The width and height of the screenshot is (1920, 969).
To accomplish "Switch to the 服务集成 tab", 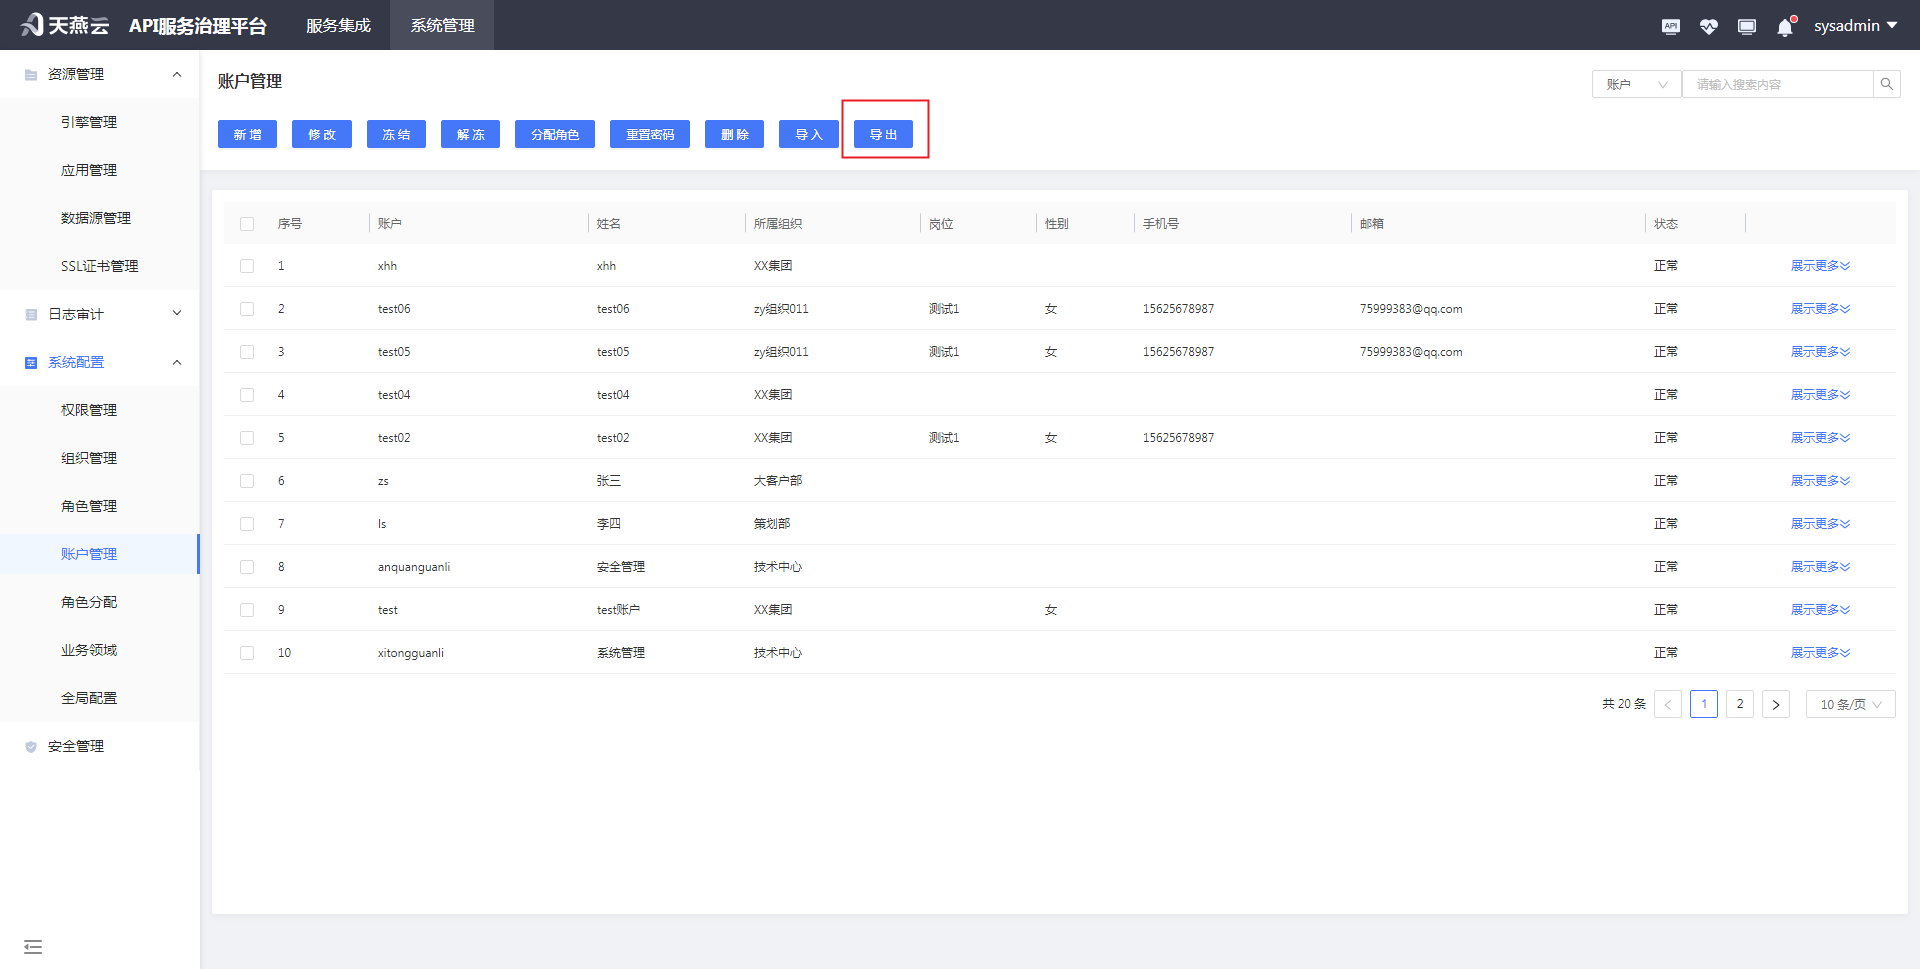I will point(338,25).
